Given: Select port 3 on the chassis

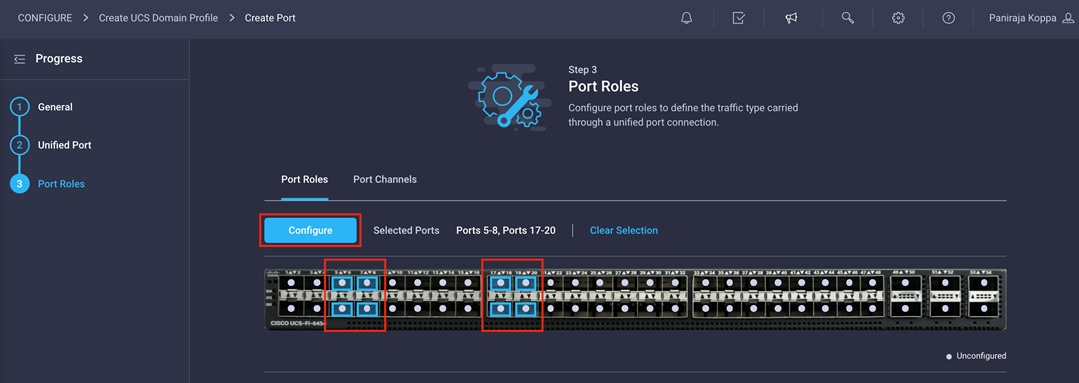Looking at the screenshot, I should (317, 283).
